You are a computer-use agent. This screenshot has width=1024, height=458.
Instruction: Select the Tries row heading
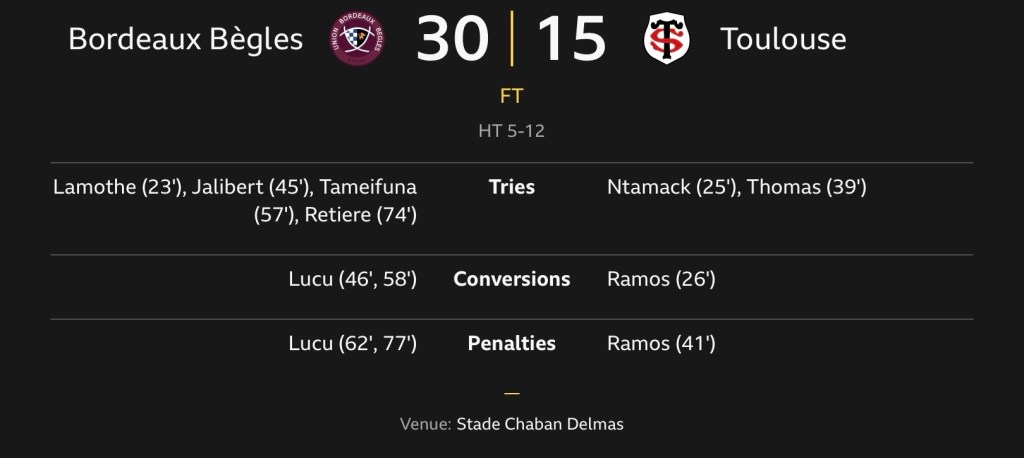coord(512,187)
